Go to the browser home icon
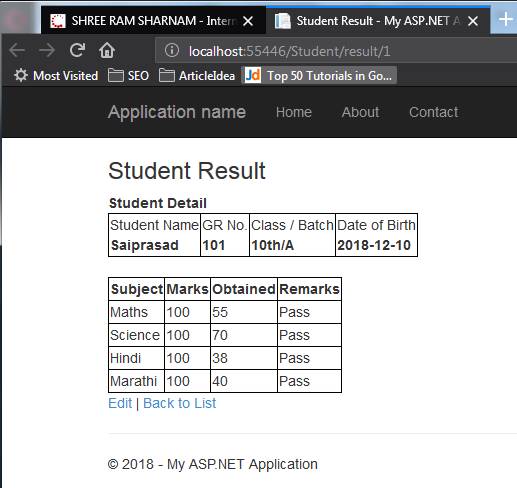 107,50
